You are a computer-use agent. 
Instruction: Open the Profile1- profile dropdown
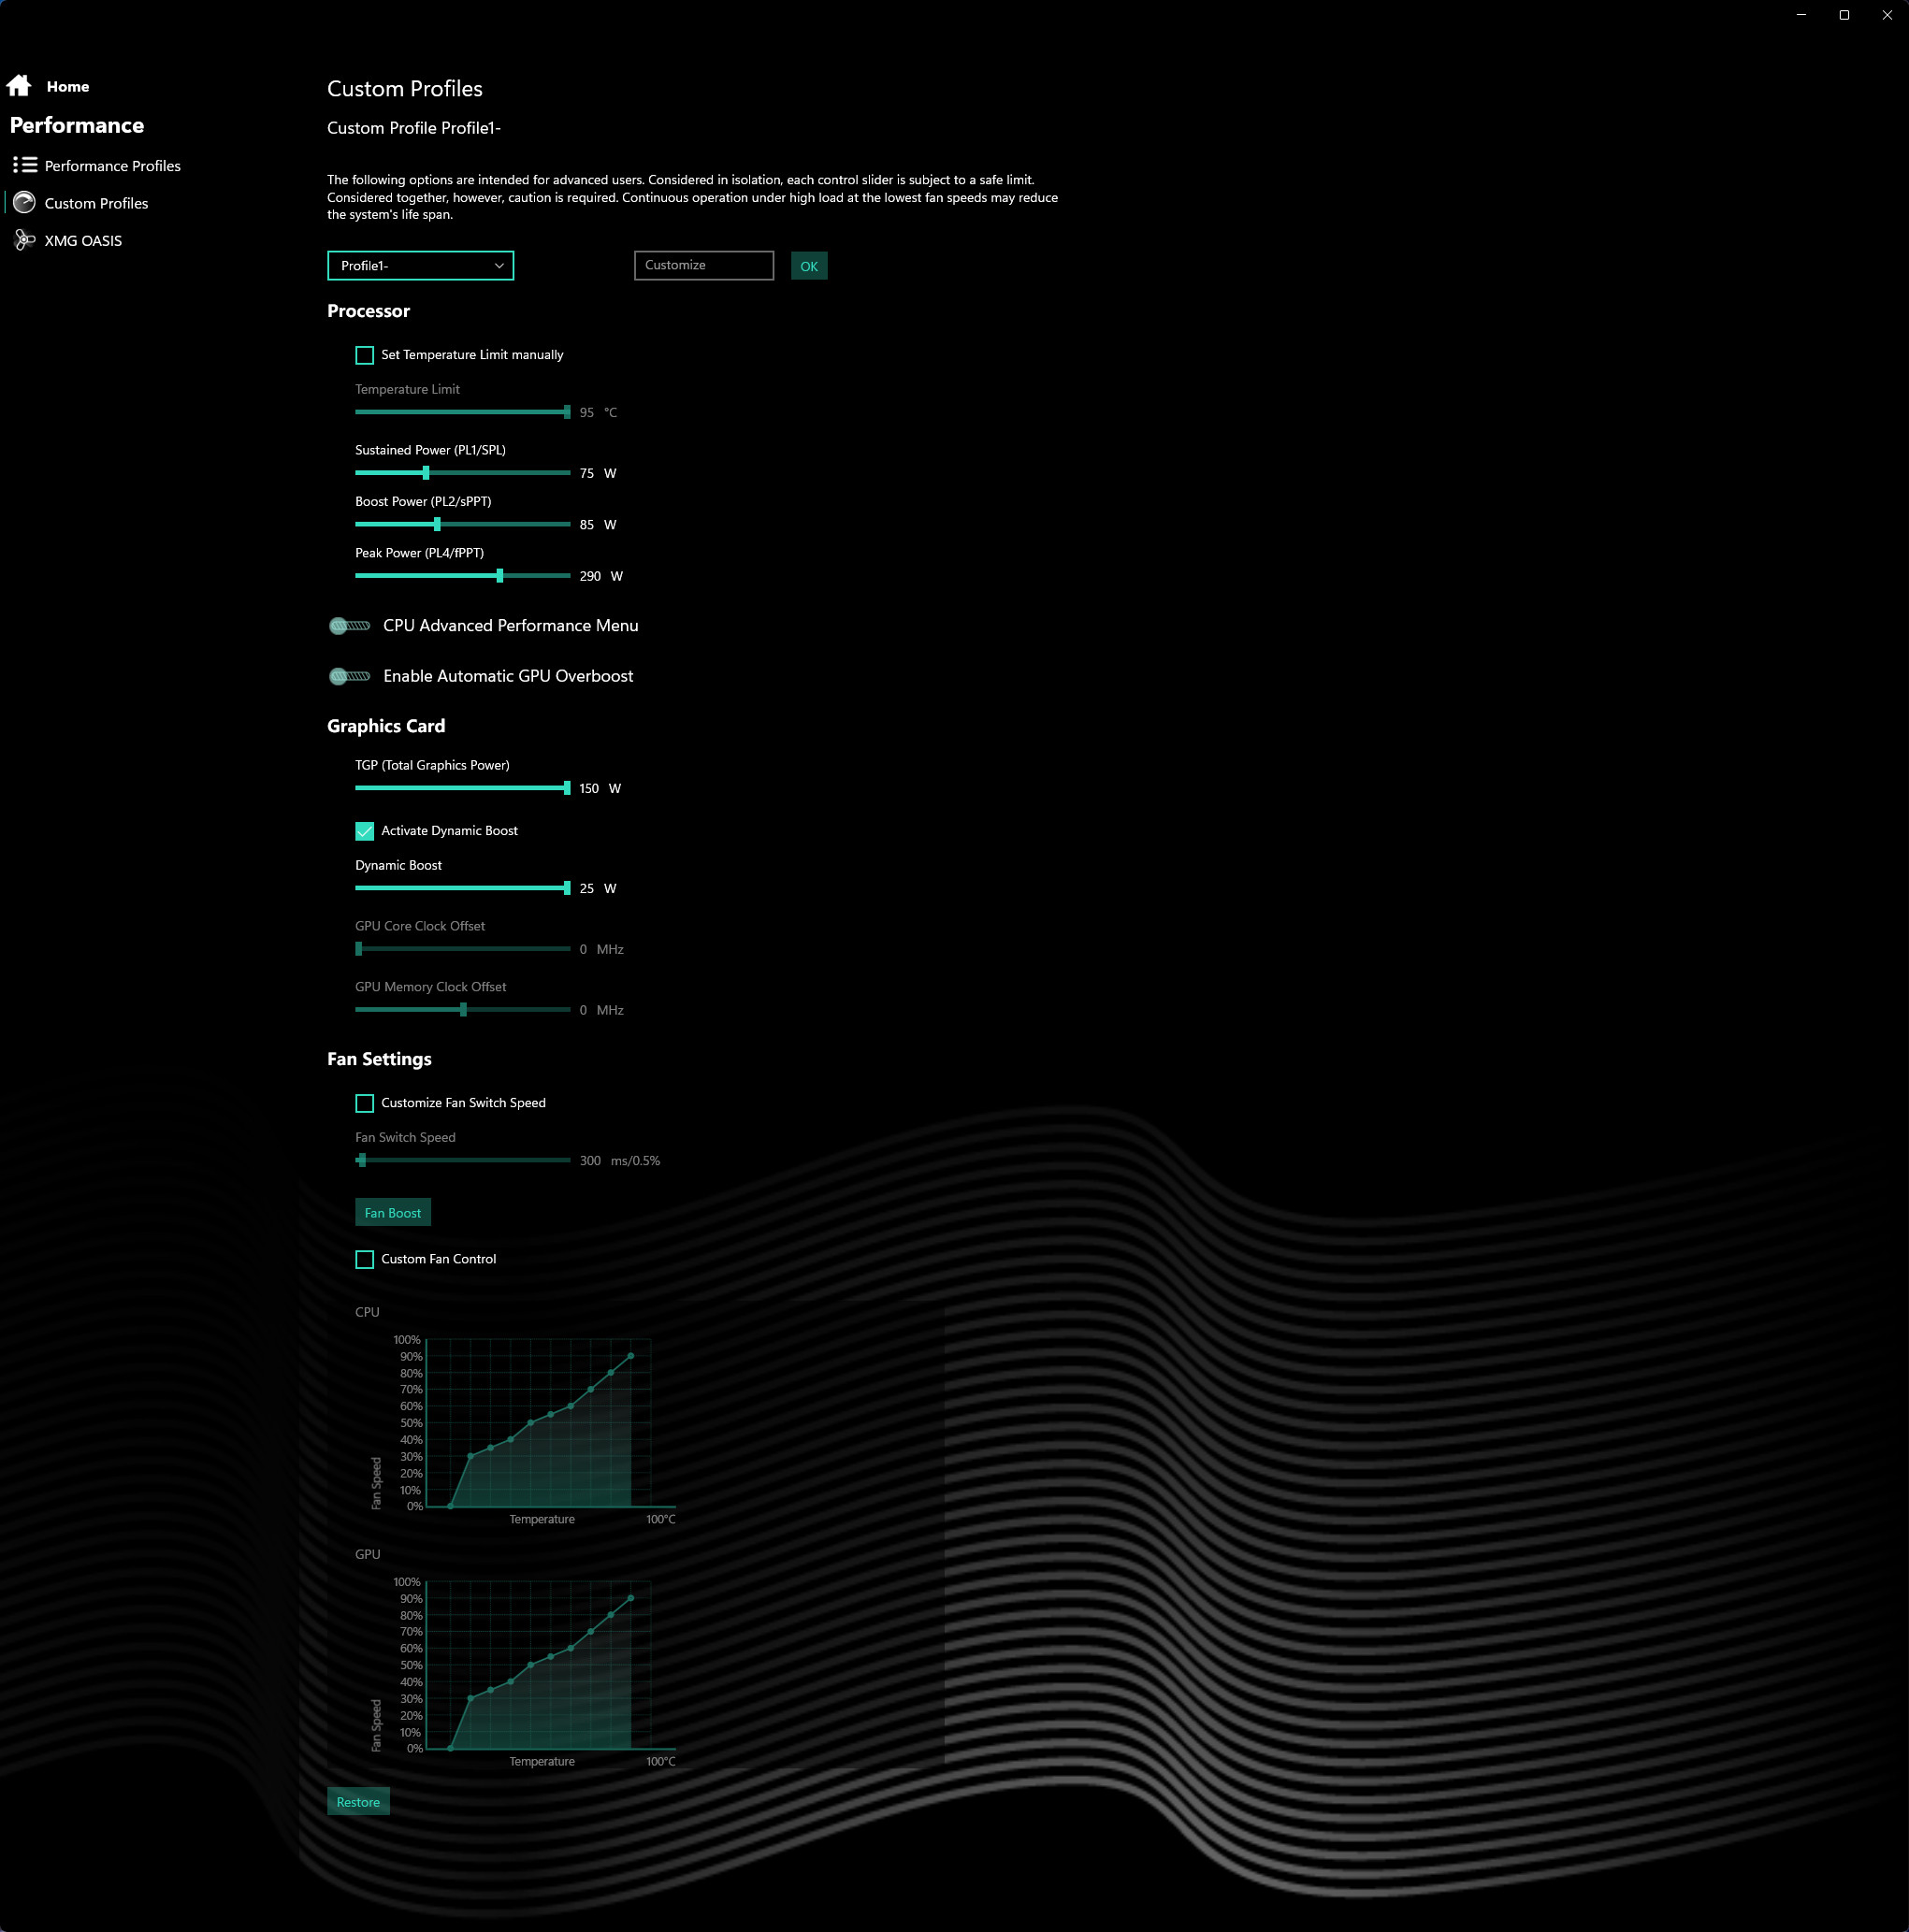(x=420, y=266)
